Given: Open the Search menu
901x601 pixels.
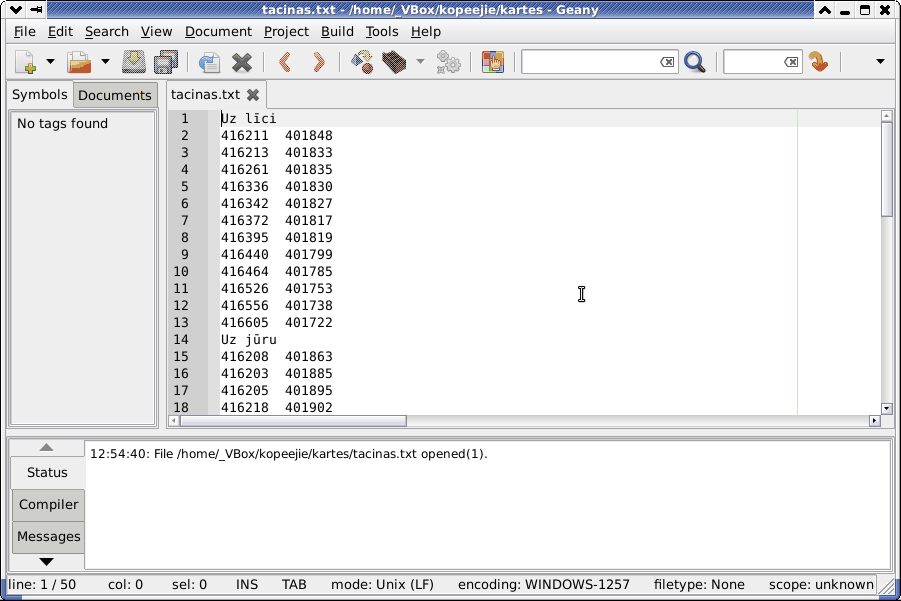Looking at the screenshot, I should 106,32.
